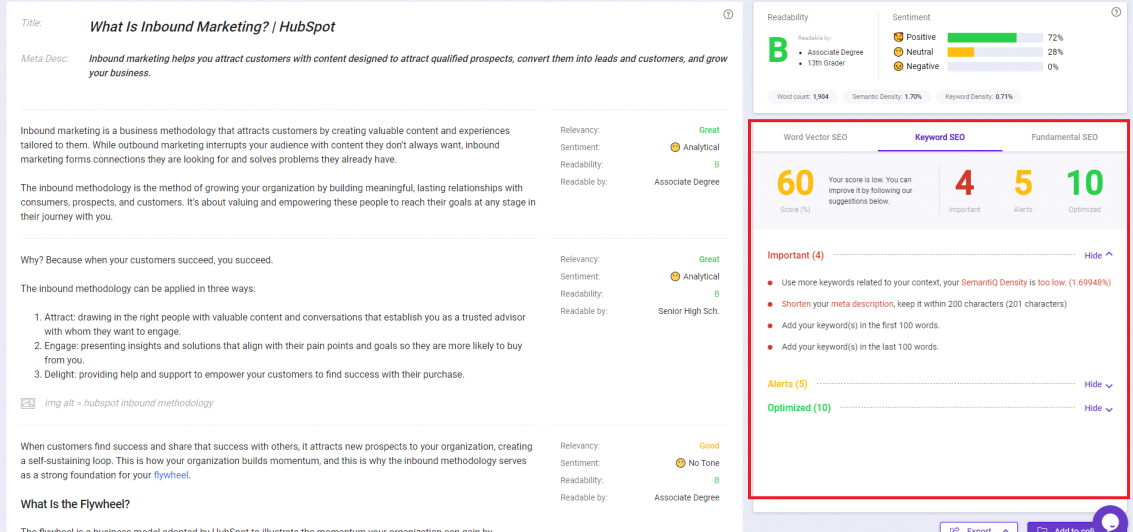The image size is (1133, 532).
Task: Toggle Hide on the Alerts (5) section
Action: pos(1098,385)
